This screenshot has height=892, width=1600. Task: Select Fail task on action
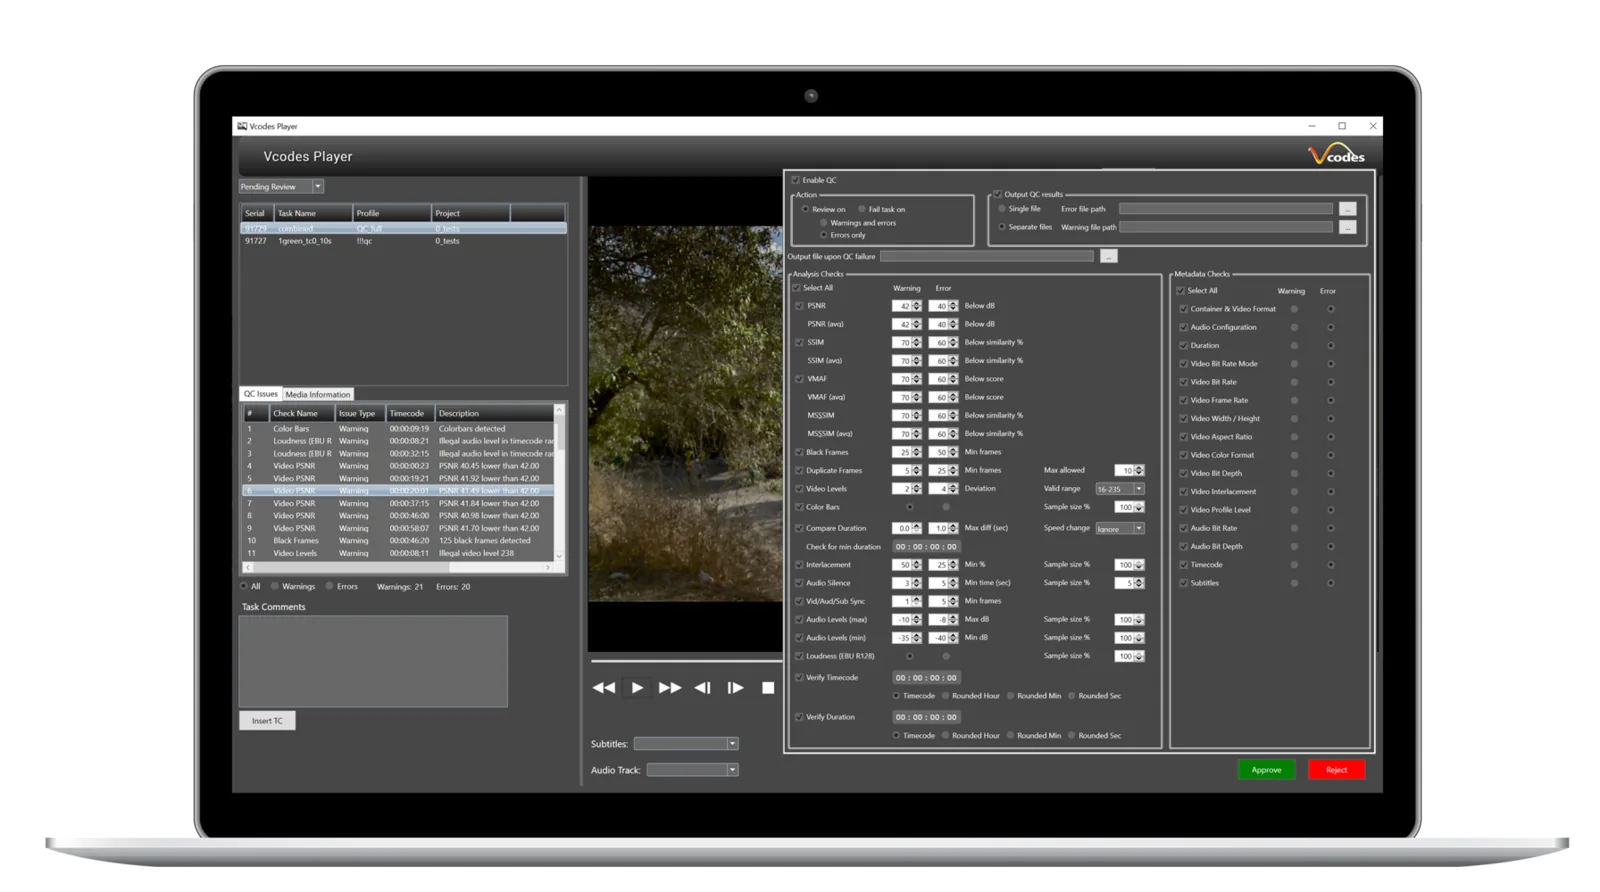pyautogui.click(x=861, y=209)
